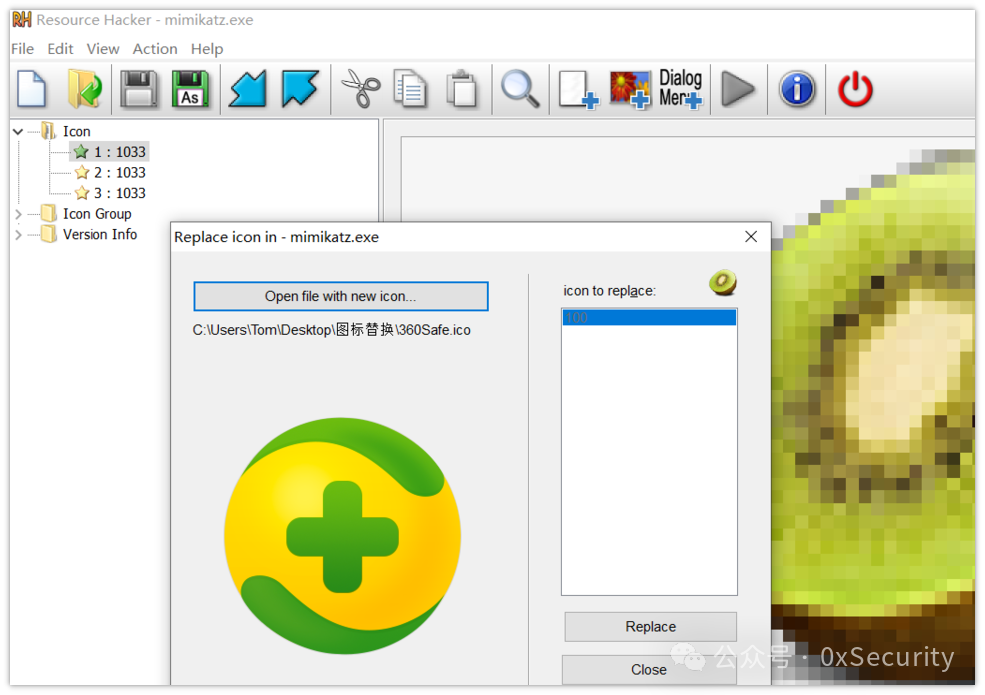Collapse the Icon tree node

(x=17, y=131)
